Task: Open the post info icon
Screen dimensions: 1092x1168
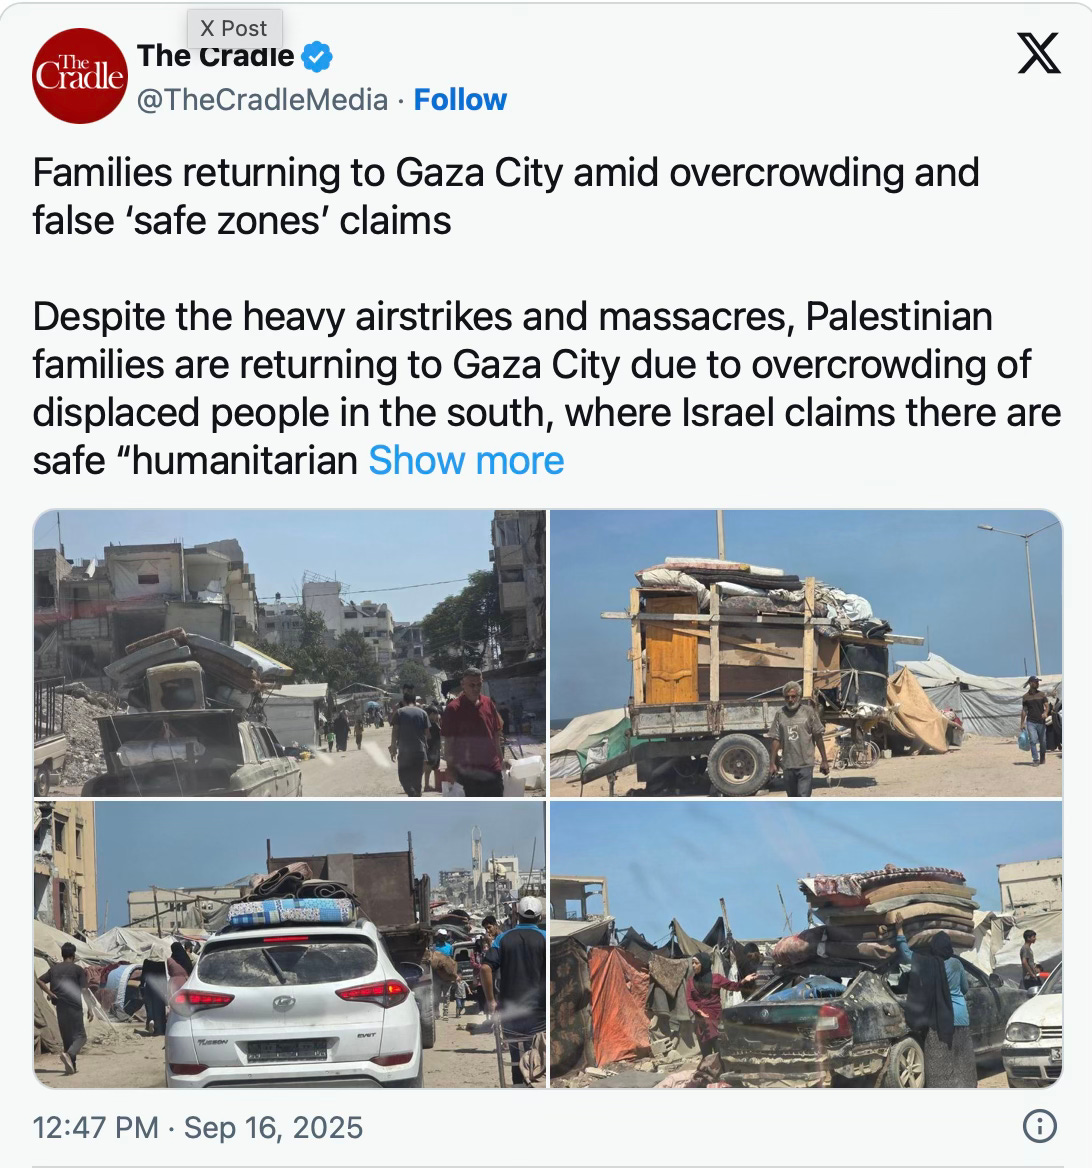Action: click(x=1040, y=1126)
